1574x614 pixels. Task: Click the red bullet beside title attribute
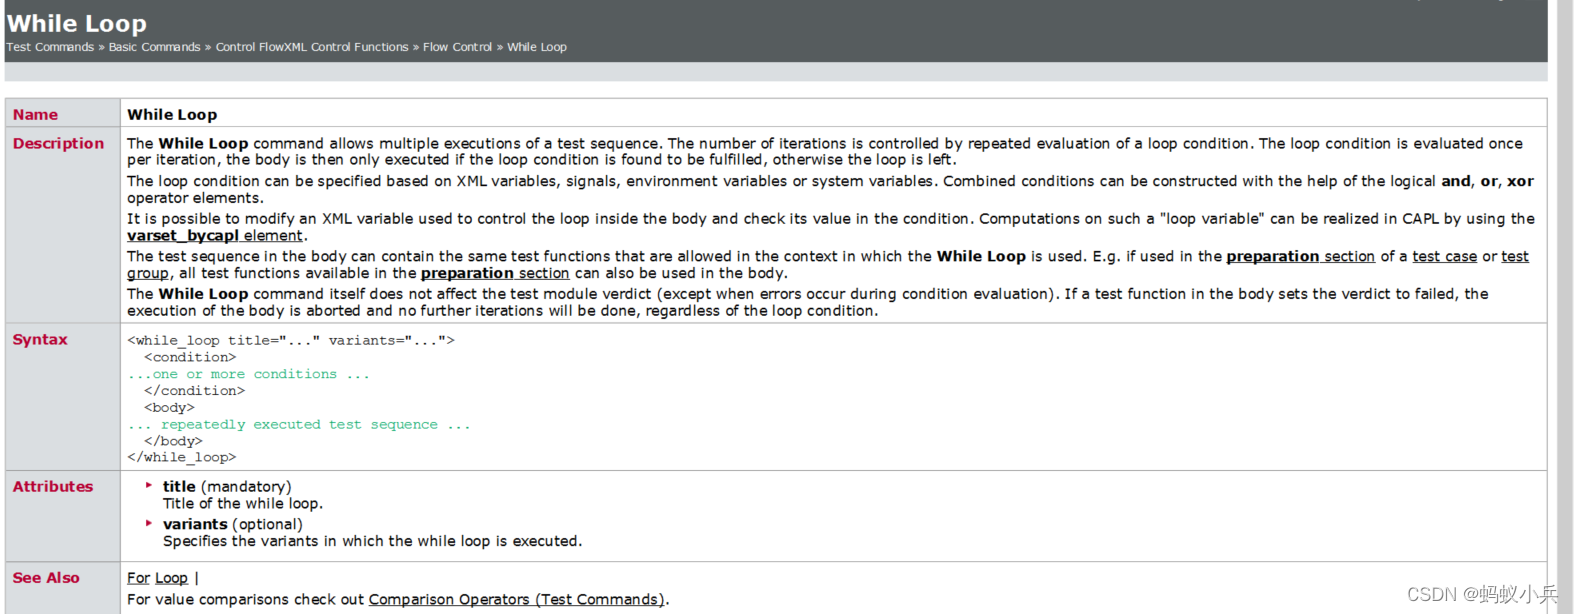[x=149, y=485]
